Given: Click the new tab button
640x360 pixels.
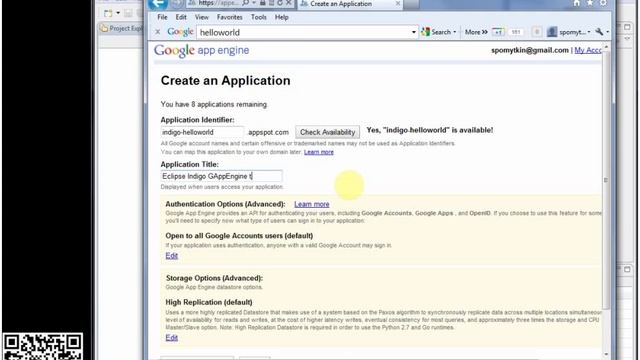Looking at the screenshot, I should [x=411, y=4].
